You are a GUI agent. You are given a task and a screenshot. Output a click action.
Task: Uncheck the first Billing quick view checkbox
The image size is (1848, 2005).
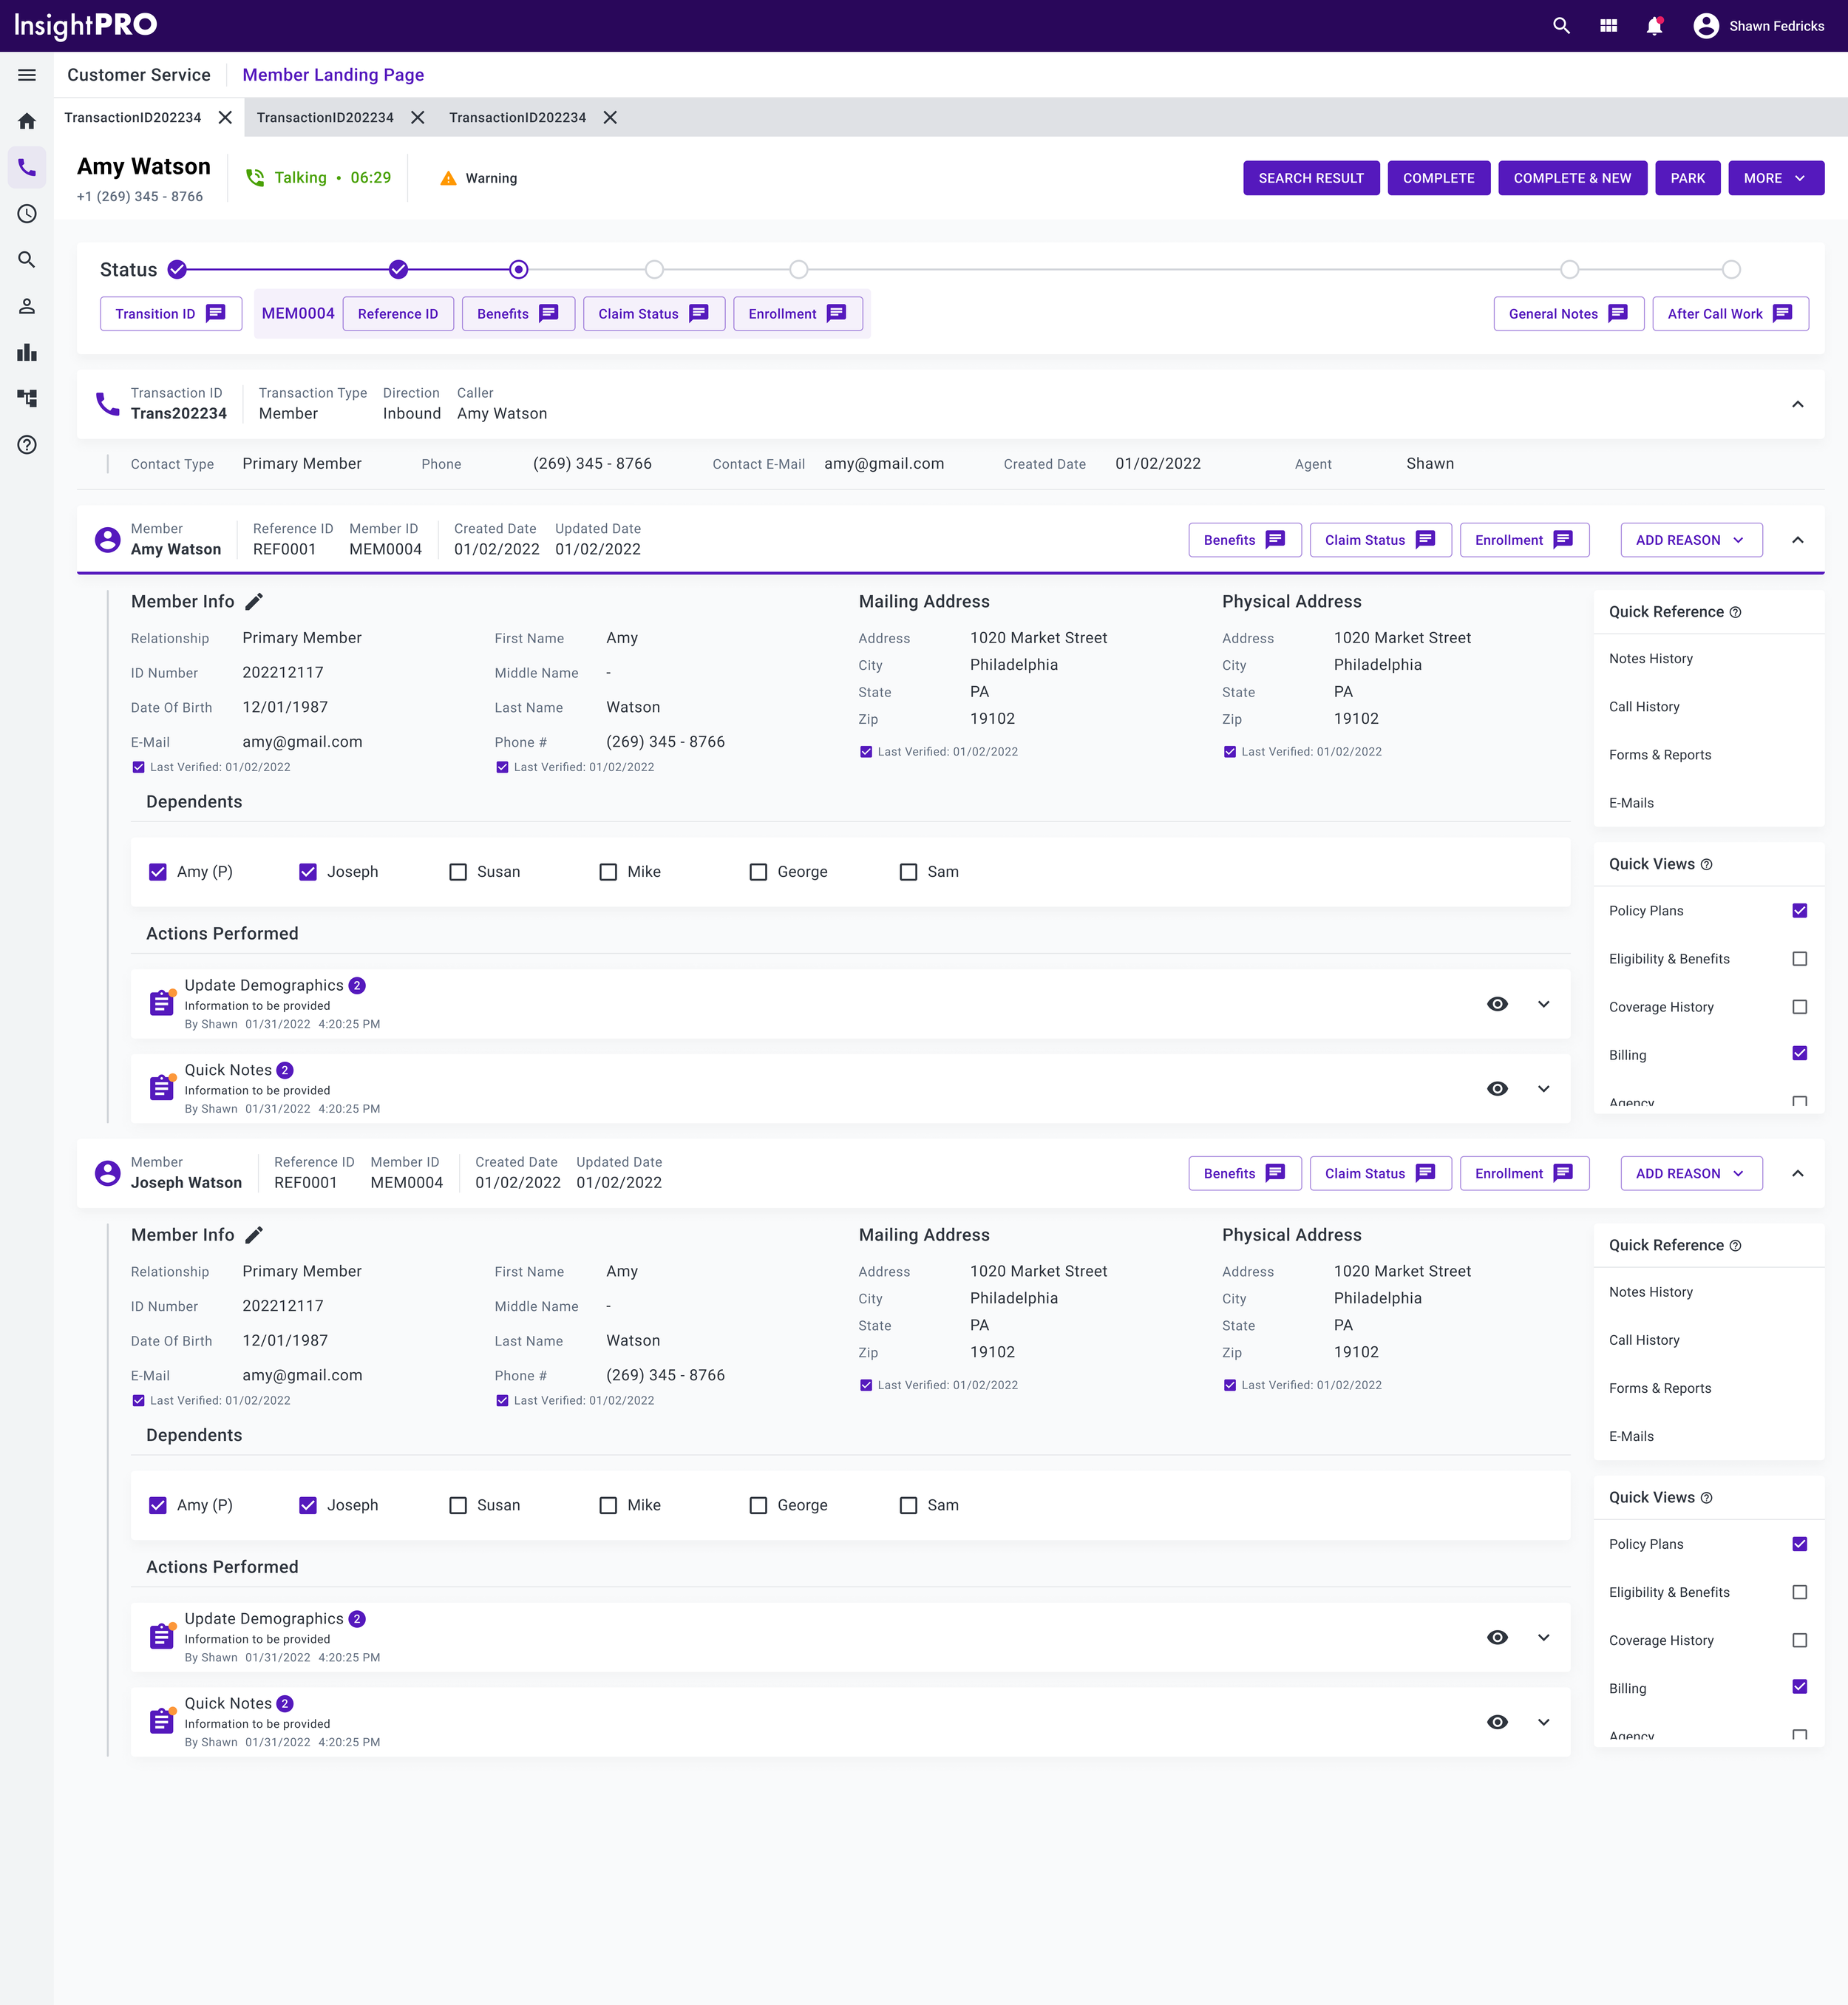point(1799,1053)
